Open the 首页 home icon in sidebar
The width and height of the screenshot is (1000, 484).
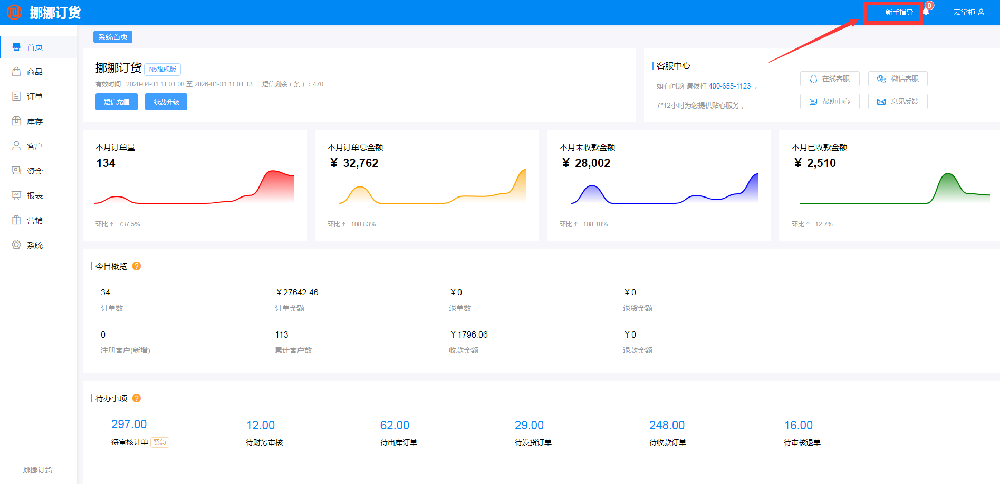tap(27, 47)
